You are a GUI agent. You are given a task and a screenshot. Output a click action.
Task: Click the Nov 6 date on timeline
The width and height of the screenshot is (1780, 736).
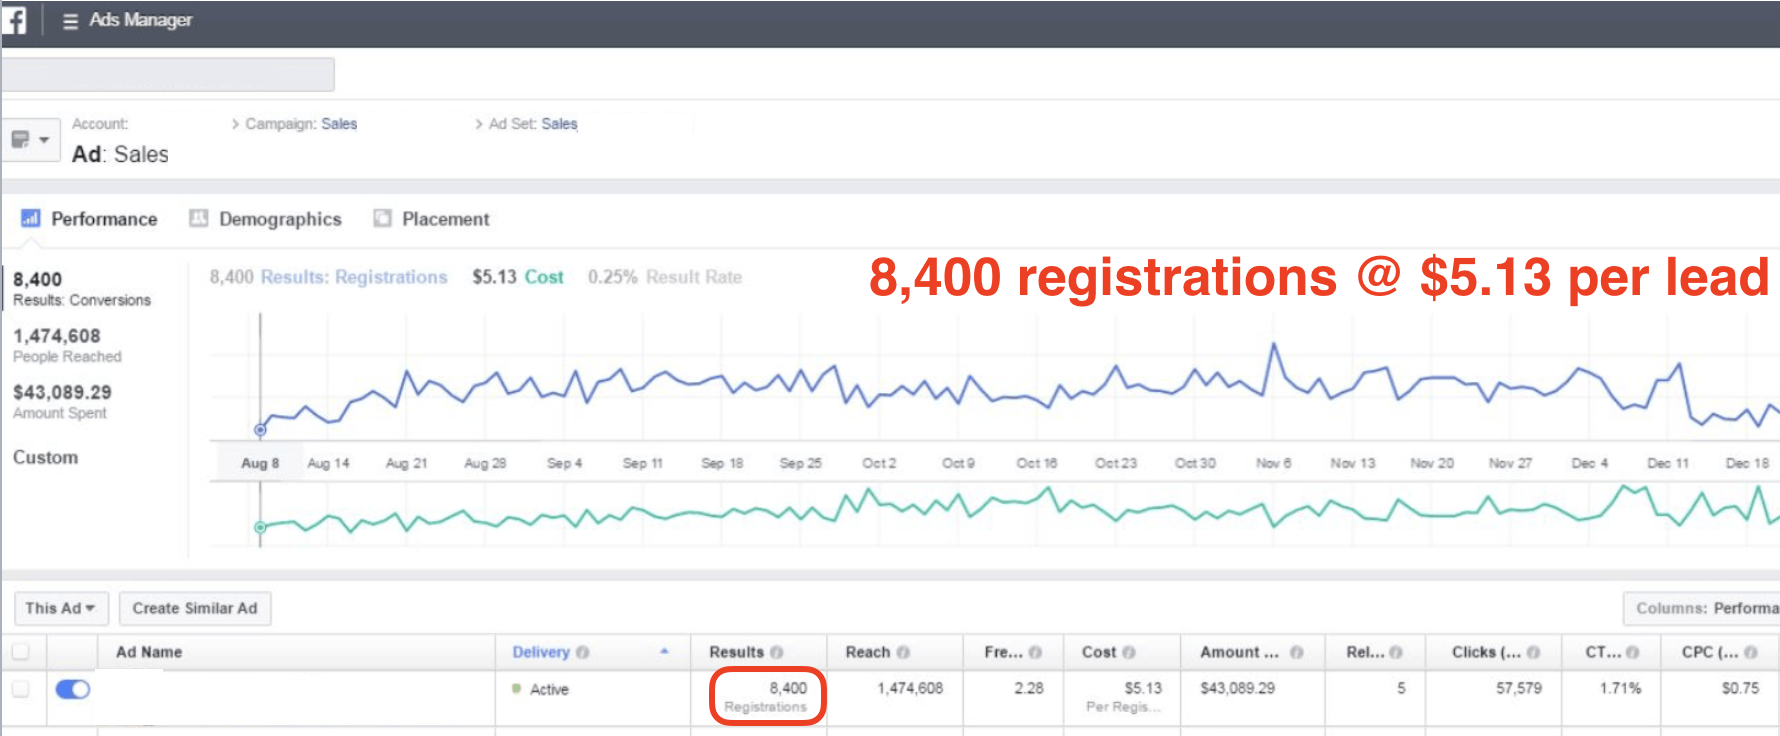click(x=1274, y=463)
